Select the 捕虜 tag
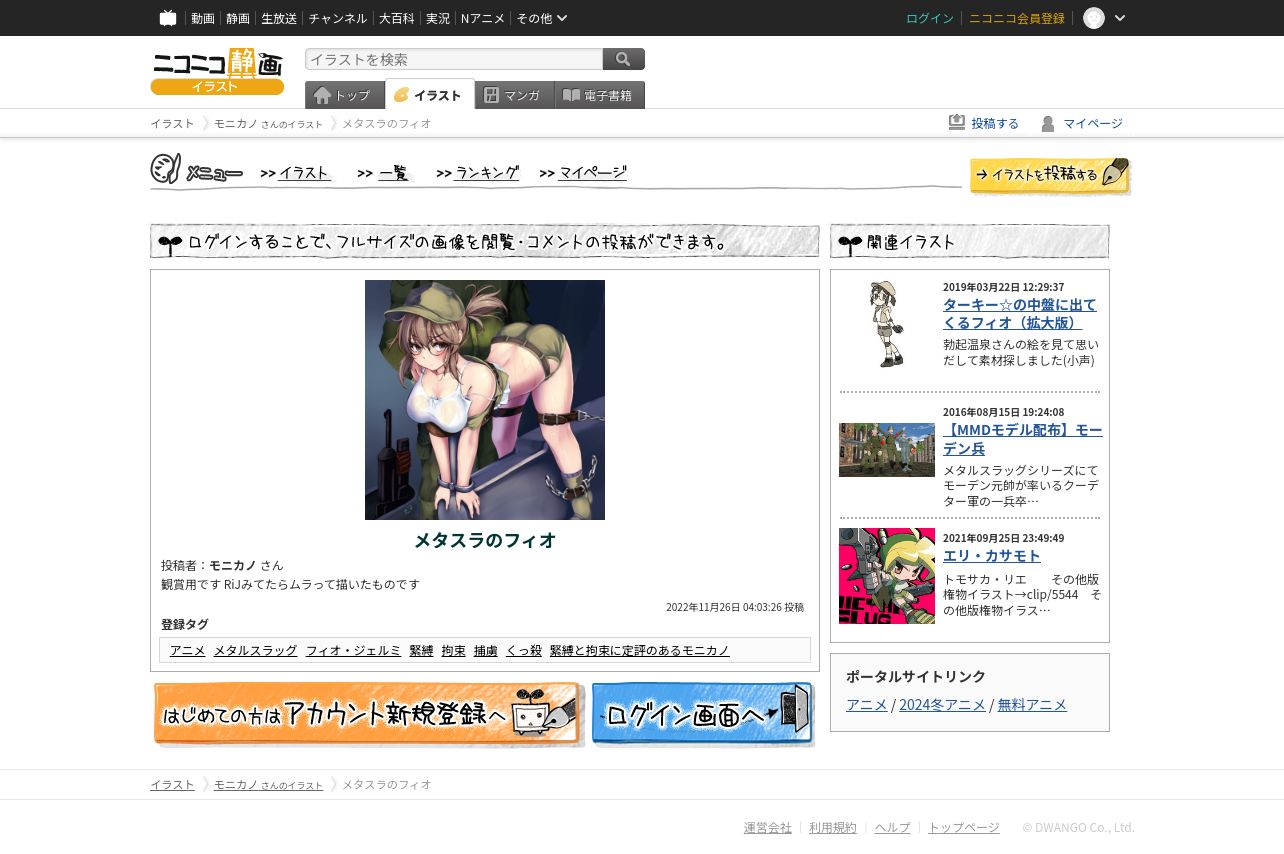1284x854 pixels. (x=485, y=650)
